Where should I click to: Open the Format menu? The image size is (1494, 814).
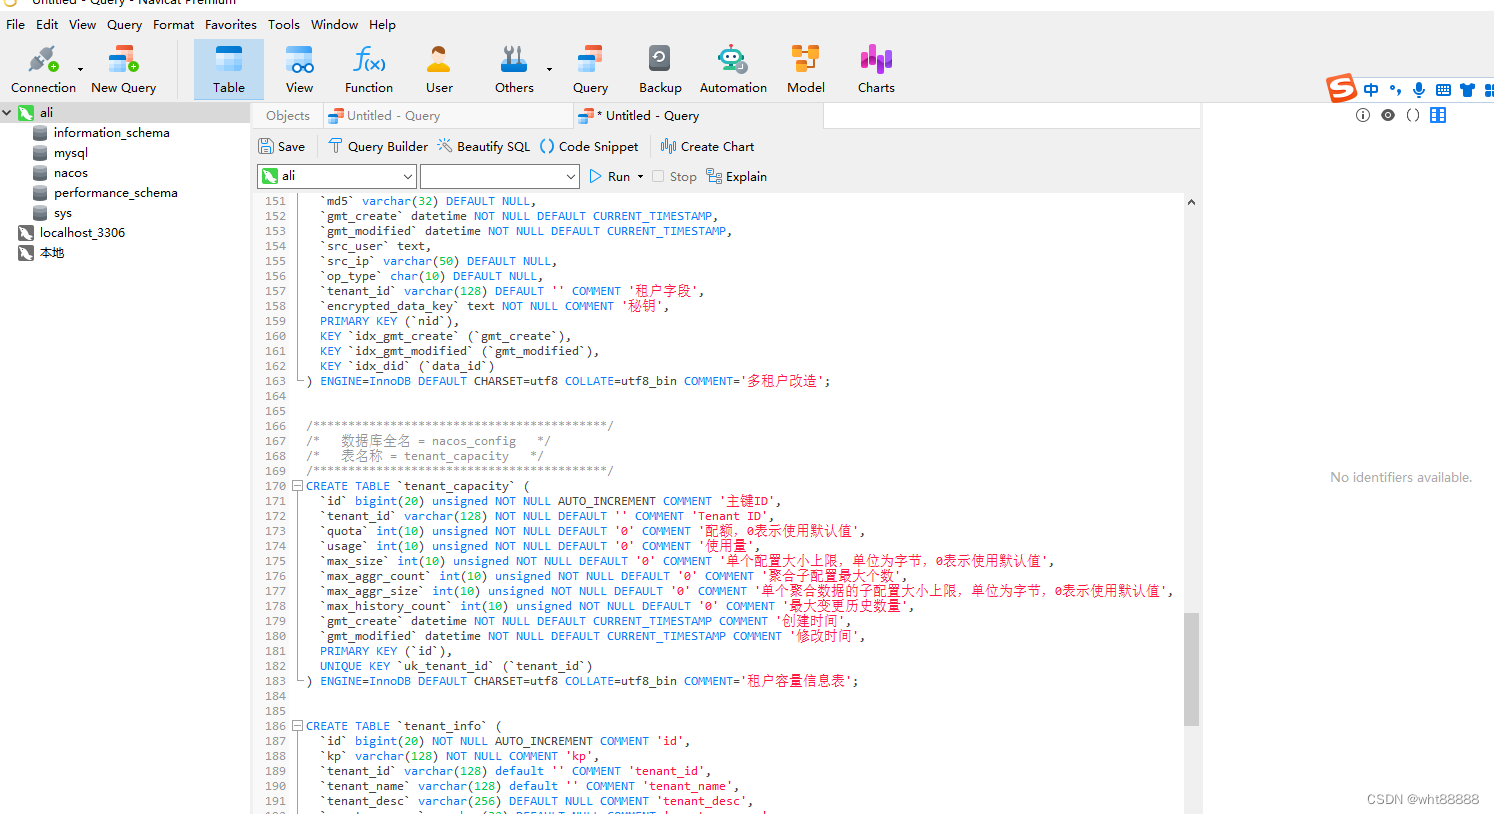174,24
